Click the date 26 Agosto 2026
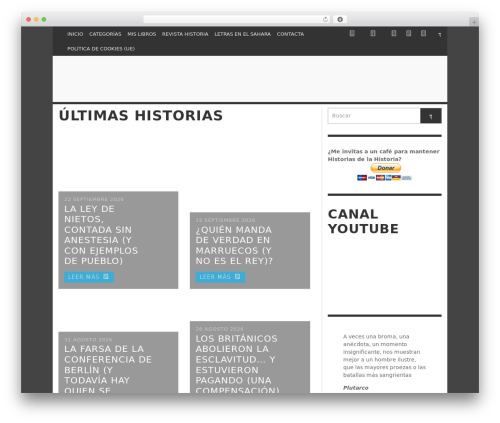 (220, 329)
